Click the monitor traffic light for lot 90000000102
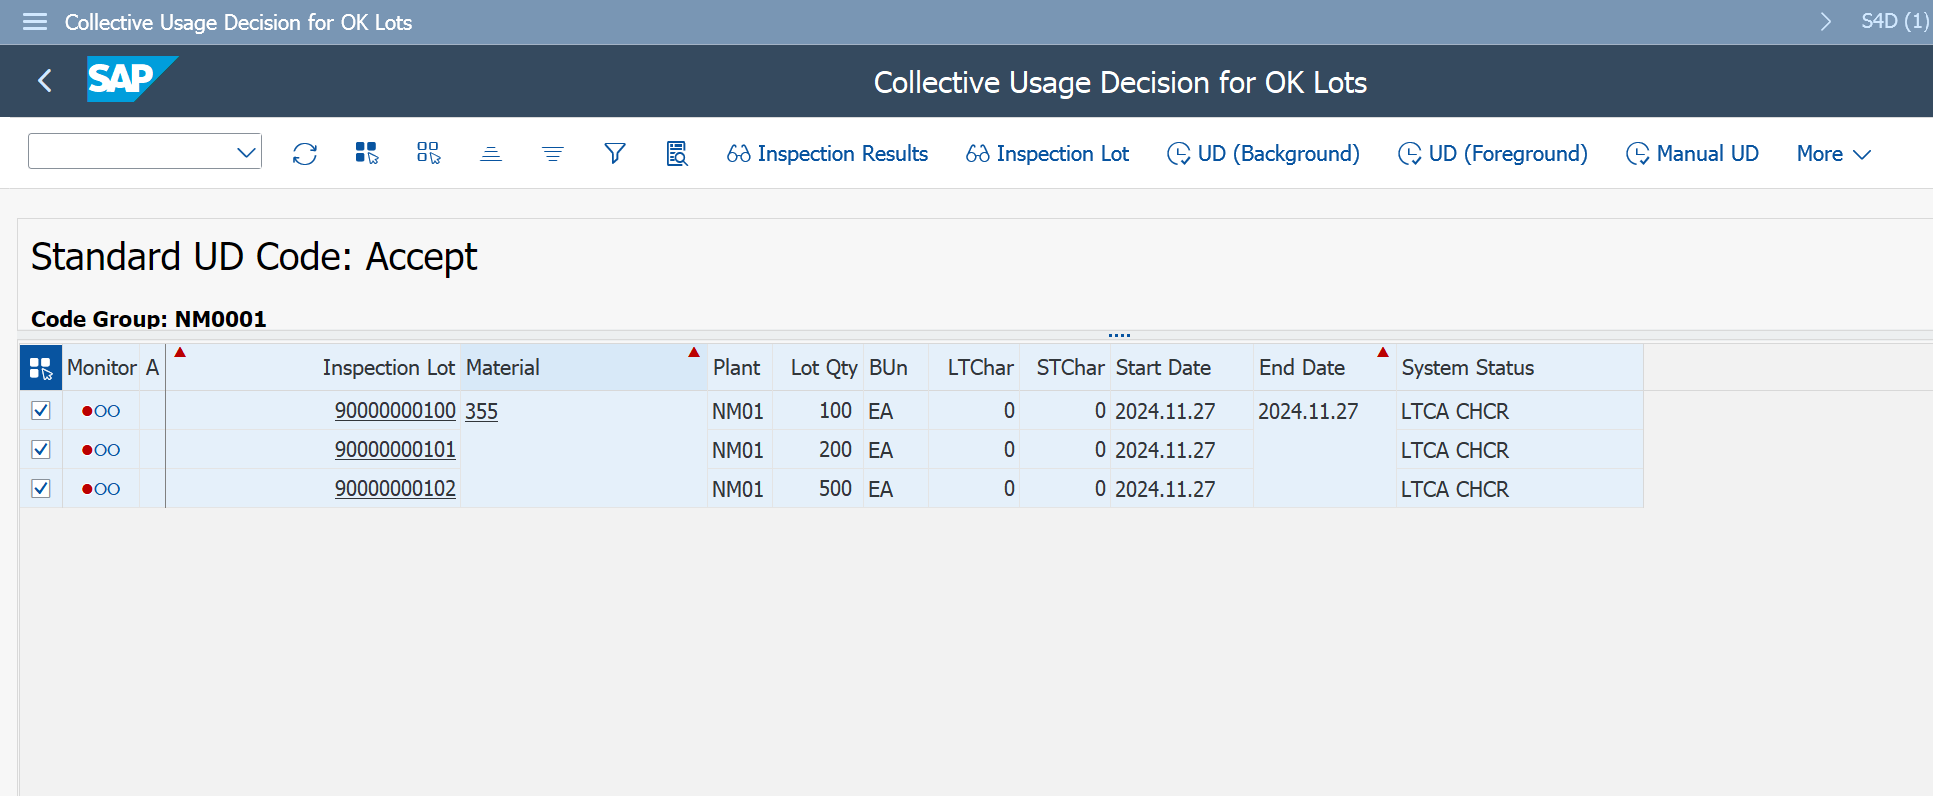Screen dimensions: 1933x796 (101, 489)
